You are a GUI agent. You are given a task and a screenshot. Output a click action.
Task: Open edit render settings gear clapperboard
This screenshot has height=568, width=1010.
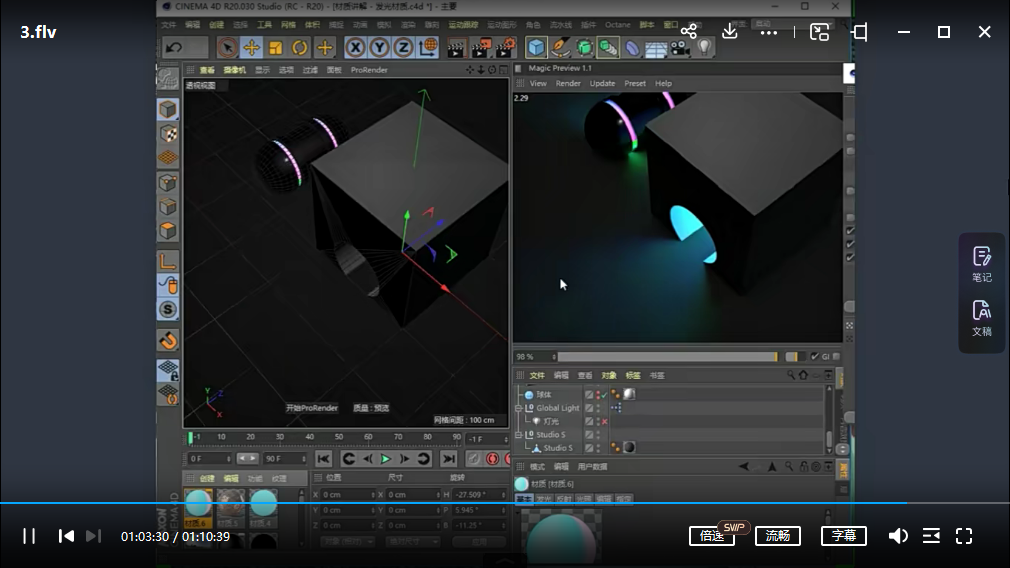(x=505, y=48)
